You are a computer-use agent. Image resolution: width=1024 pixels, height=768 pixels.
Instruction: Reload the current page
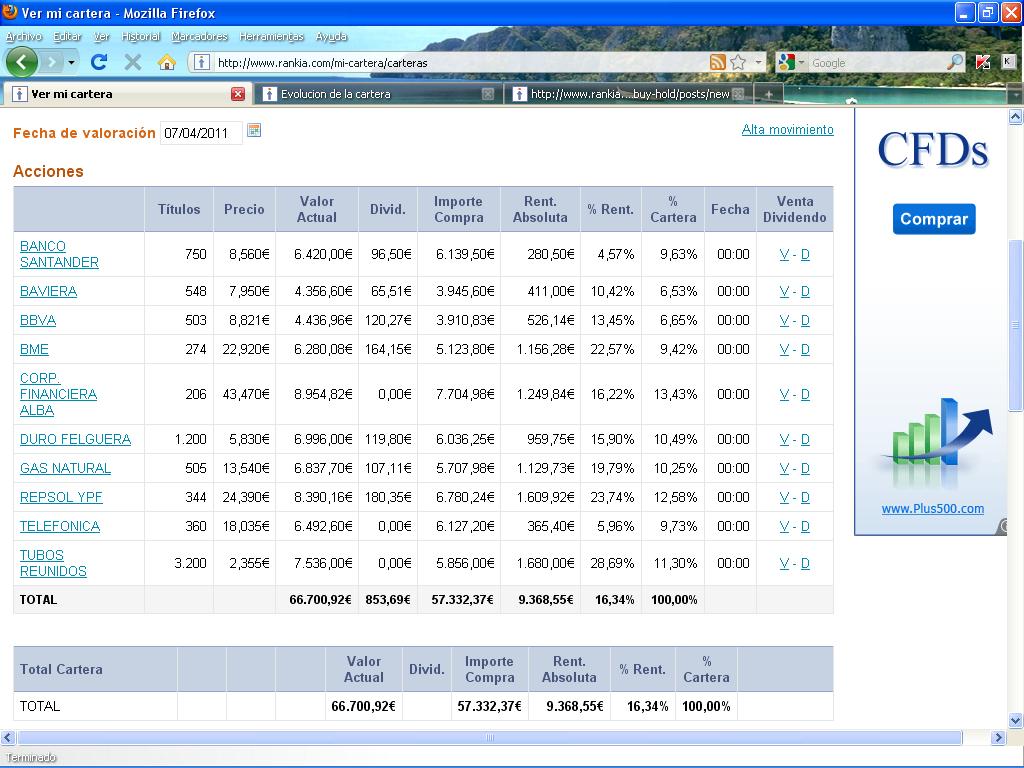(x=99, y=63)
